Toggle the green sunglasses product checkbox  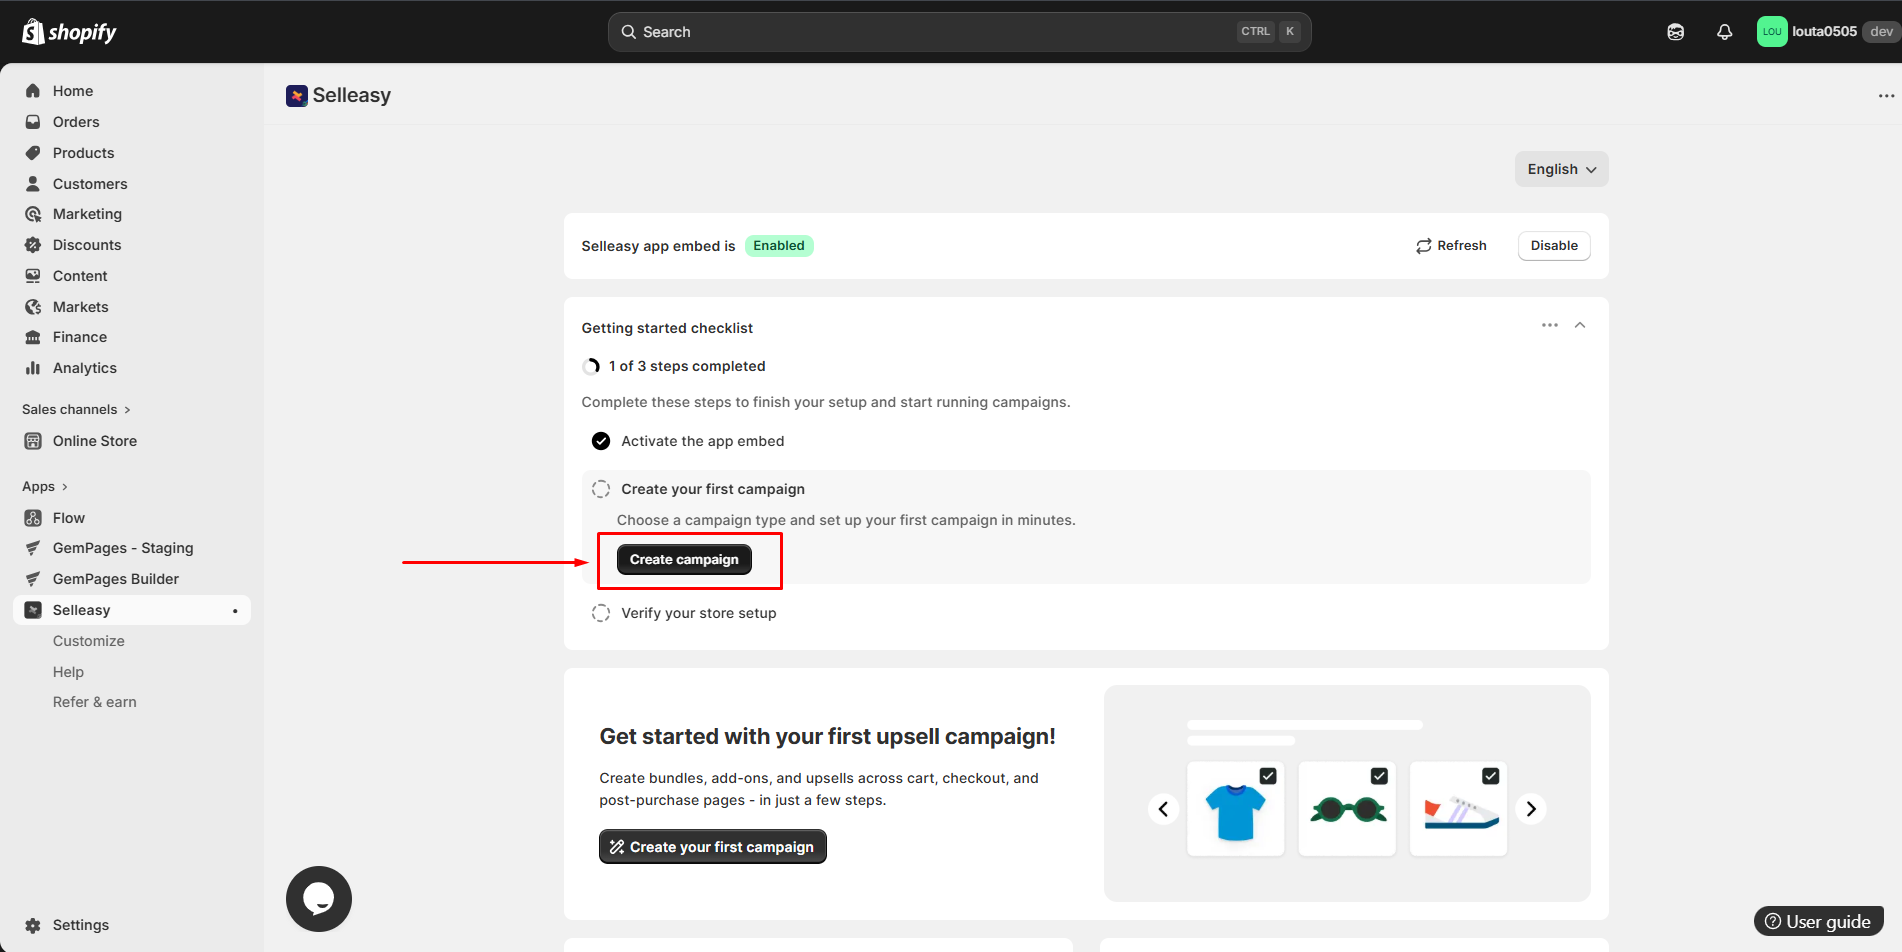[1379, 776]
